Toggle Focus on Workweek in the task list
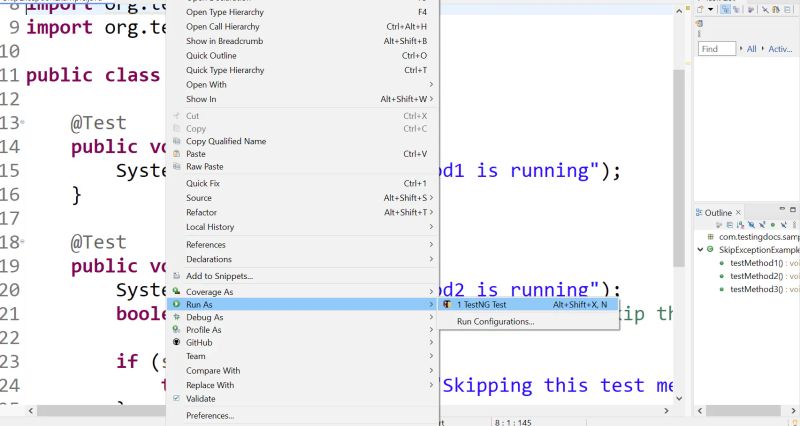 pos(751,10)
